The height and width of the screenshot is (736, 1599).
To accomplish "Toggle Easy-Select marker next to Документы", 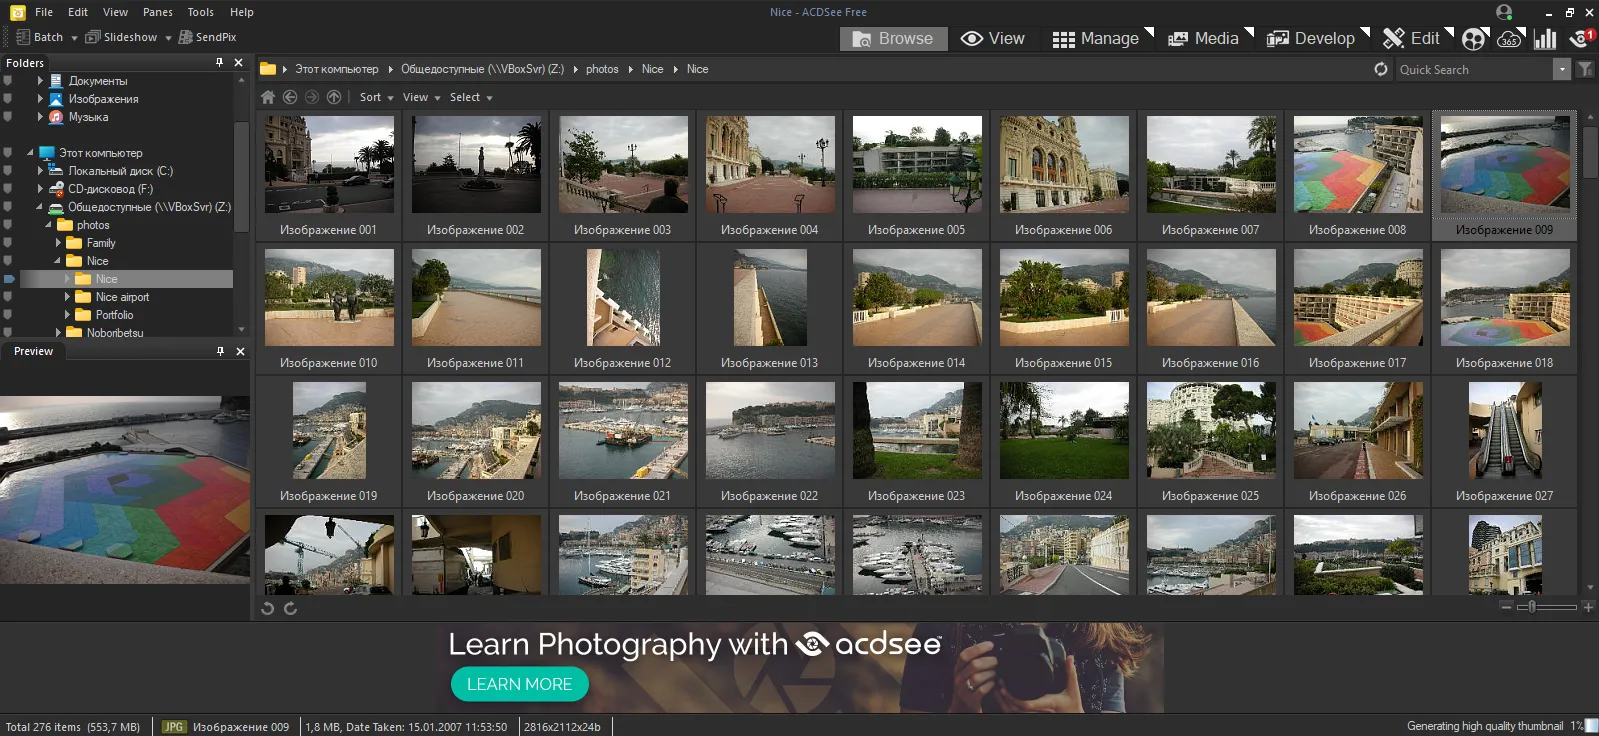I will click(8, 81).
